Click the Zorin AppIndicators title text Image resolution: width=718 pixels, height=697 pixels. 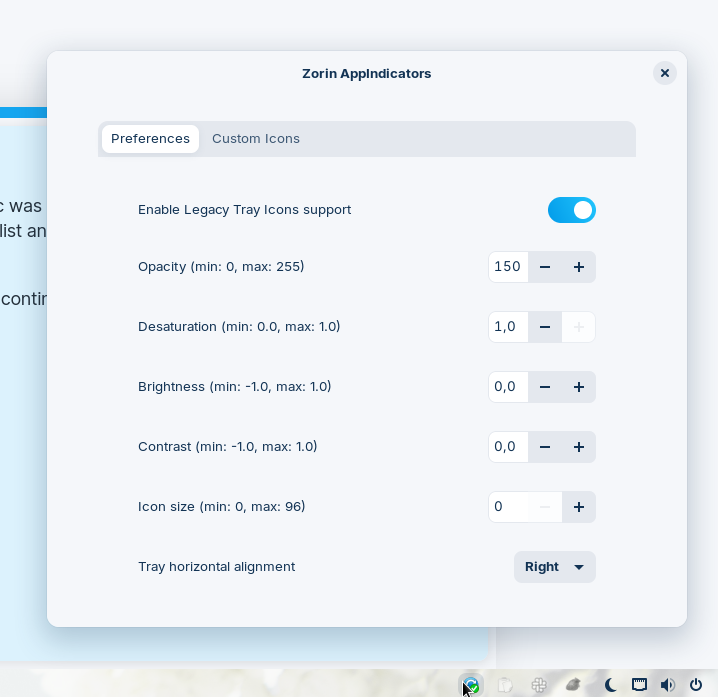click(366, 74)
